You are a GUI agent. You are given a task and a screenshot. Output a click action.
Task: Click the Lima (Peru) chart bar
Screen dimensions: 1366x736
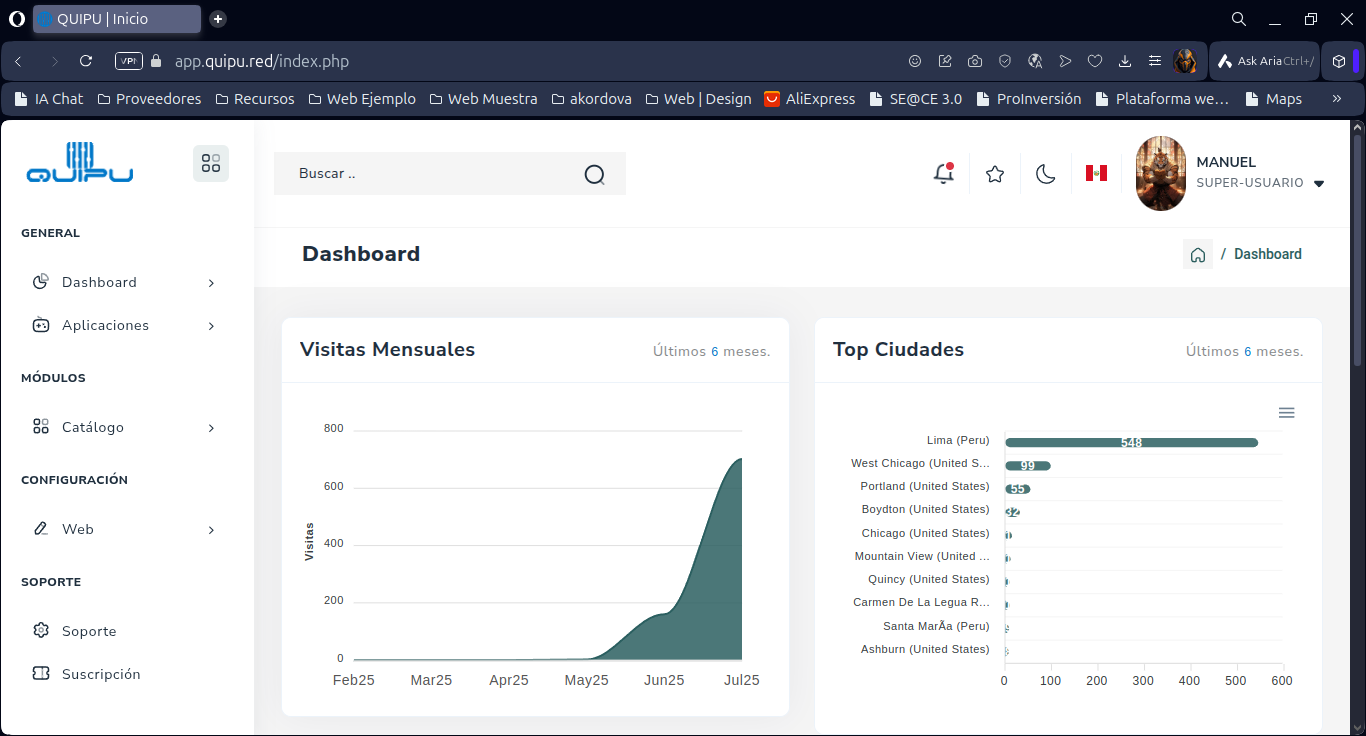click(1130, 443)
